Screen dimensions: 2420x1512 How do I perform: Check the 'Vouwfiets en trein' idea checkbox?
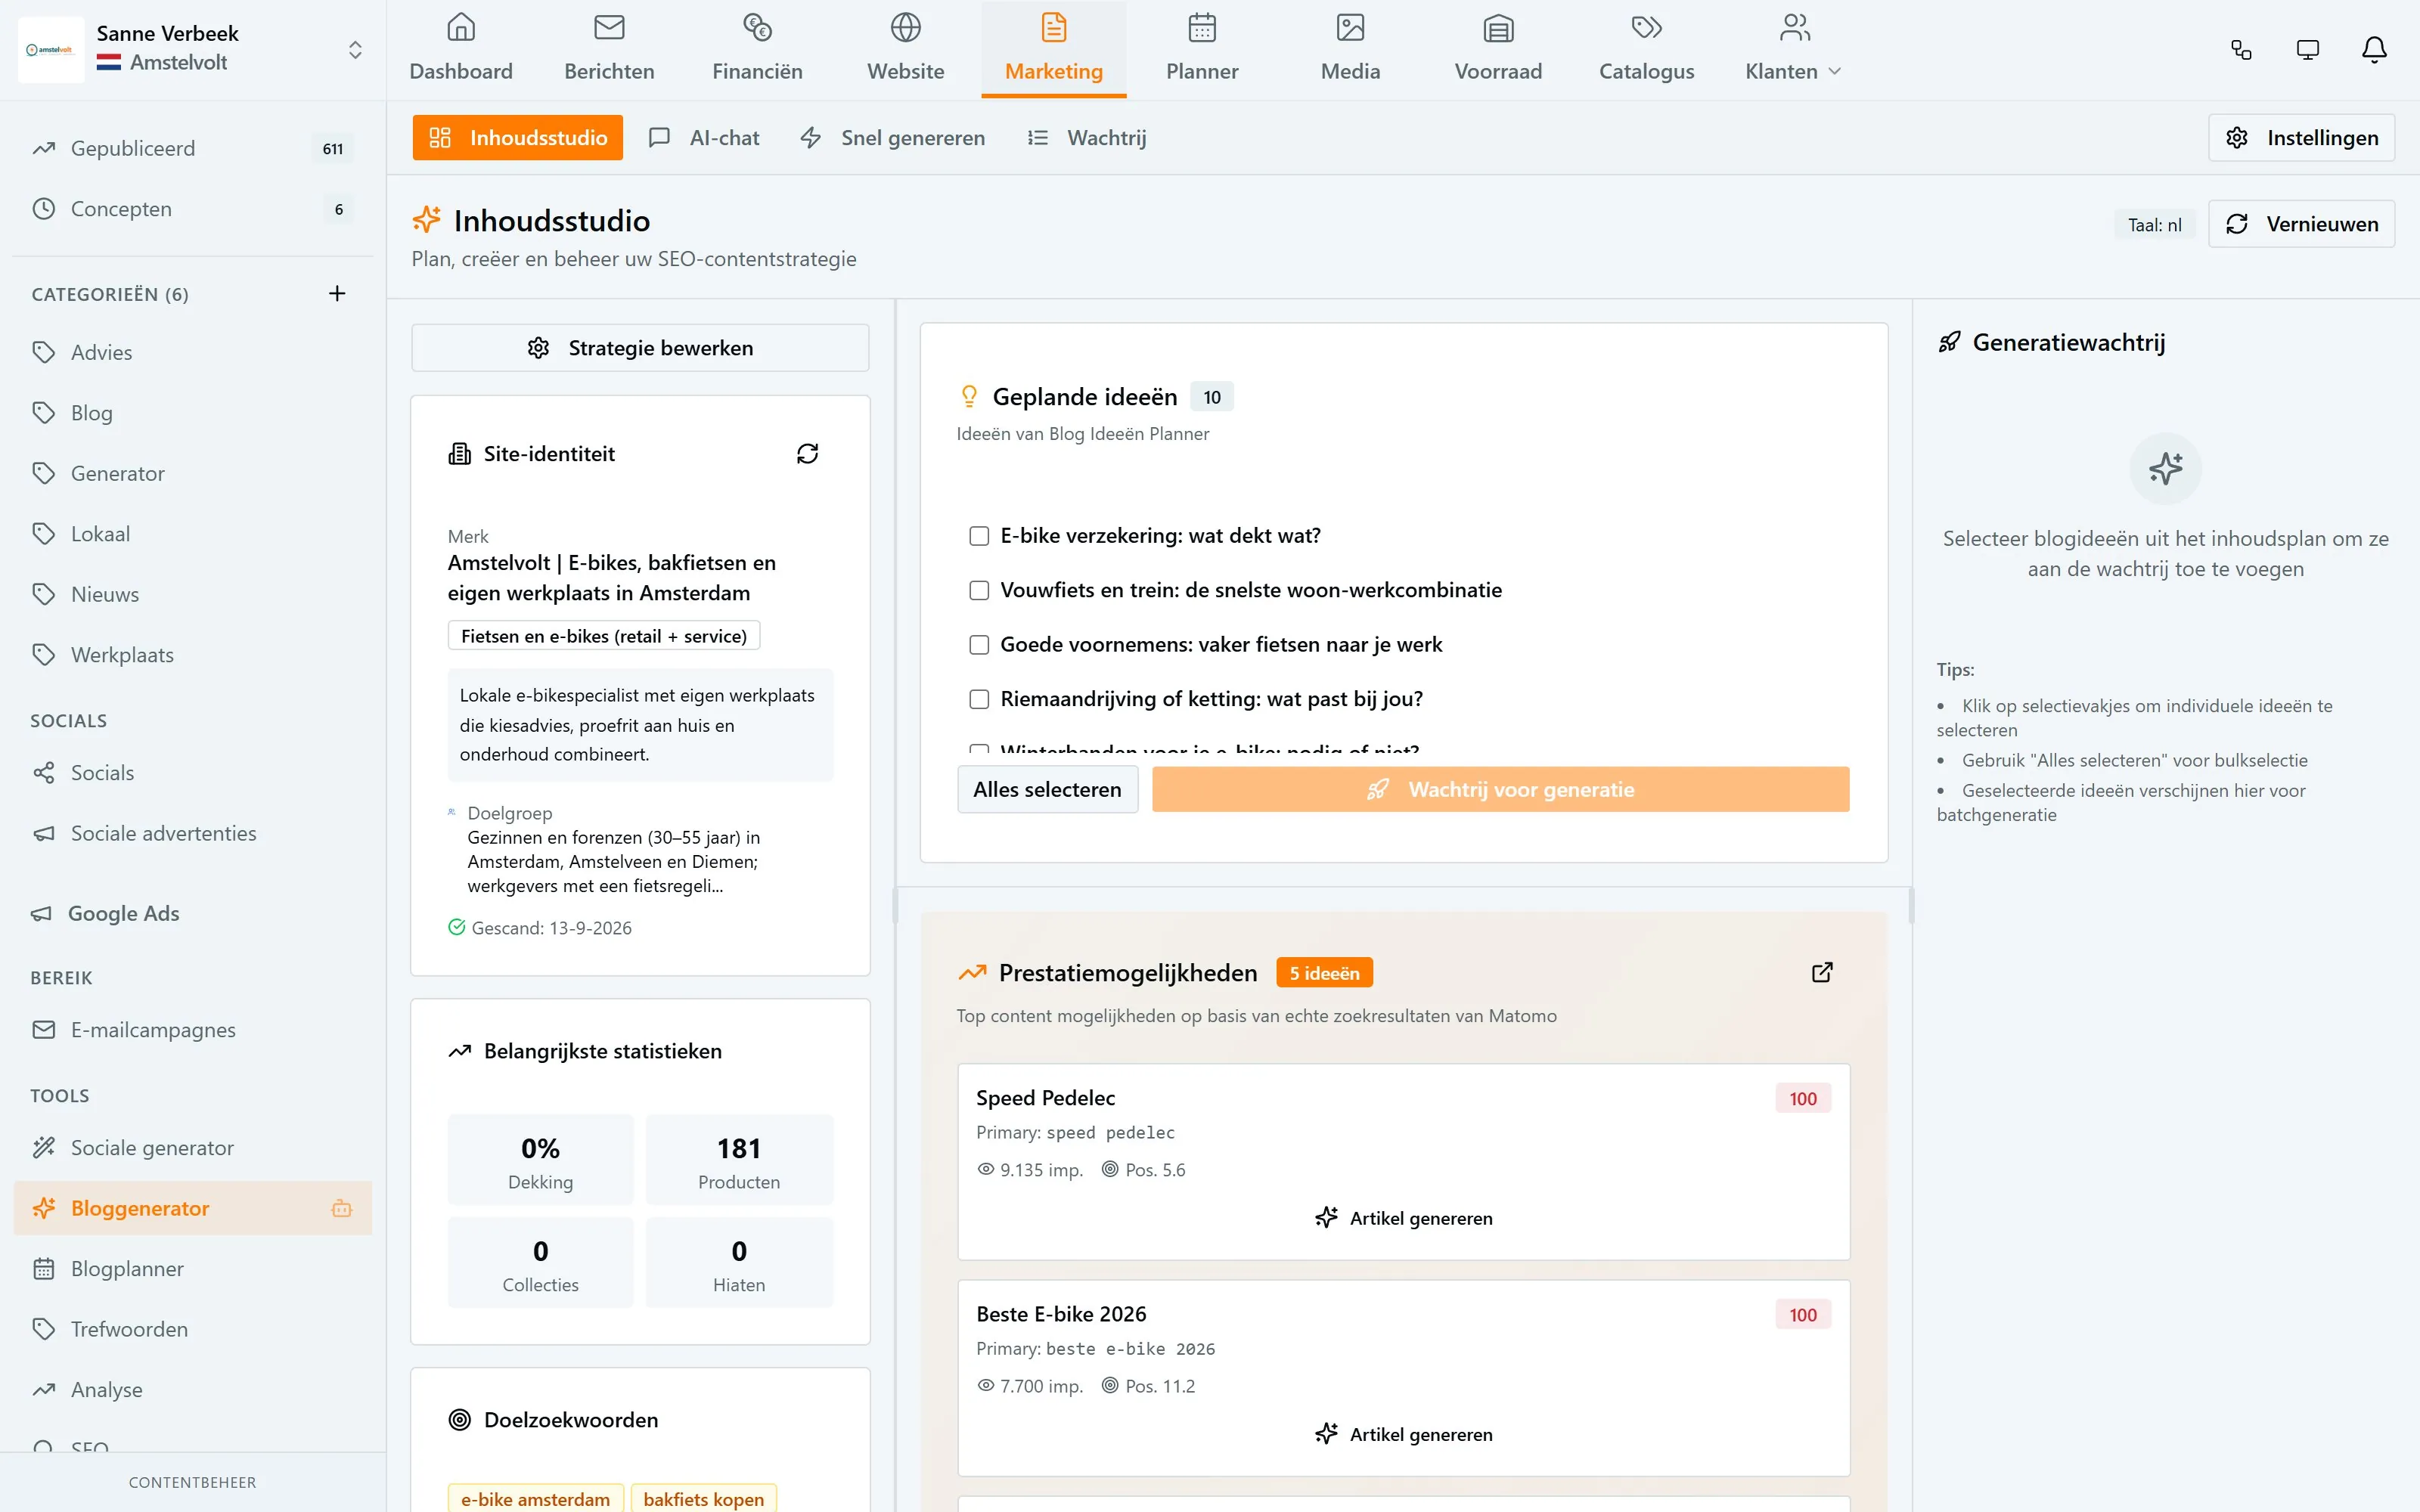(x=979, y=590)
